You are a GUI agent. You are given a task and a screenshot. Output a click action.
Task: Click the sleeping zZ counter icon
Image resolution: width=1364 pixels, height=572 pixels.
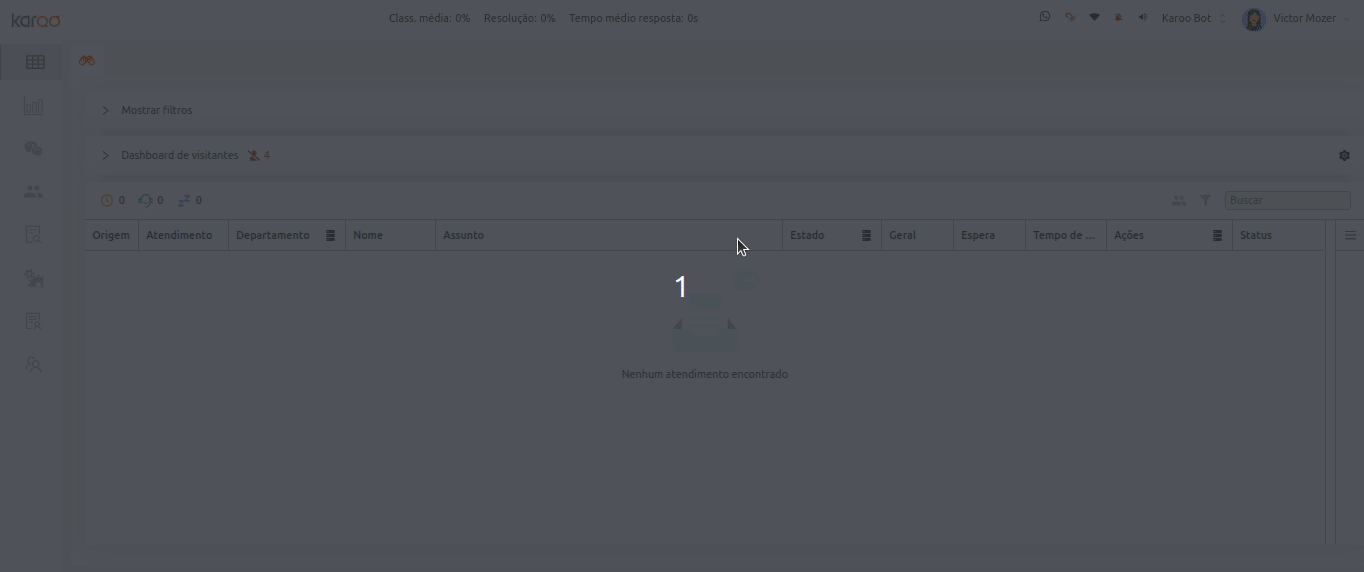pos(184,200)
